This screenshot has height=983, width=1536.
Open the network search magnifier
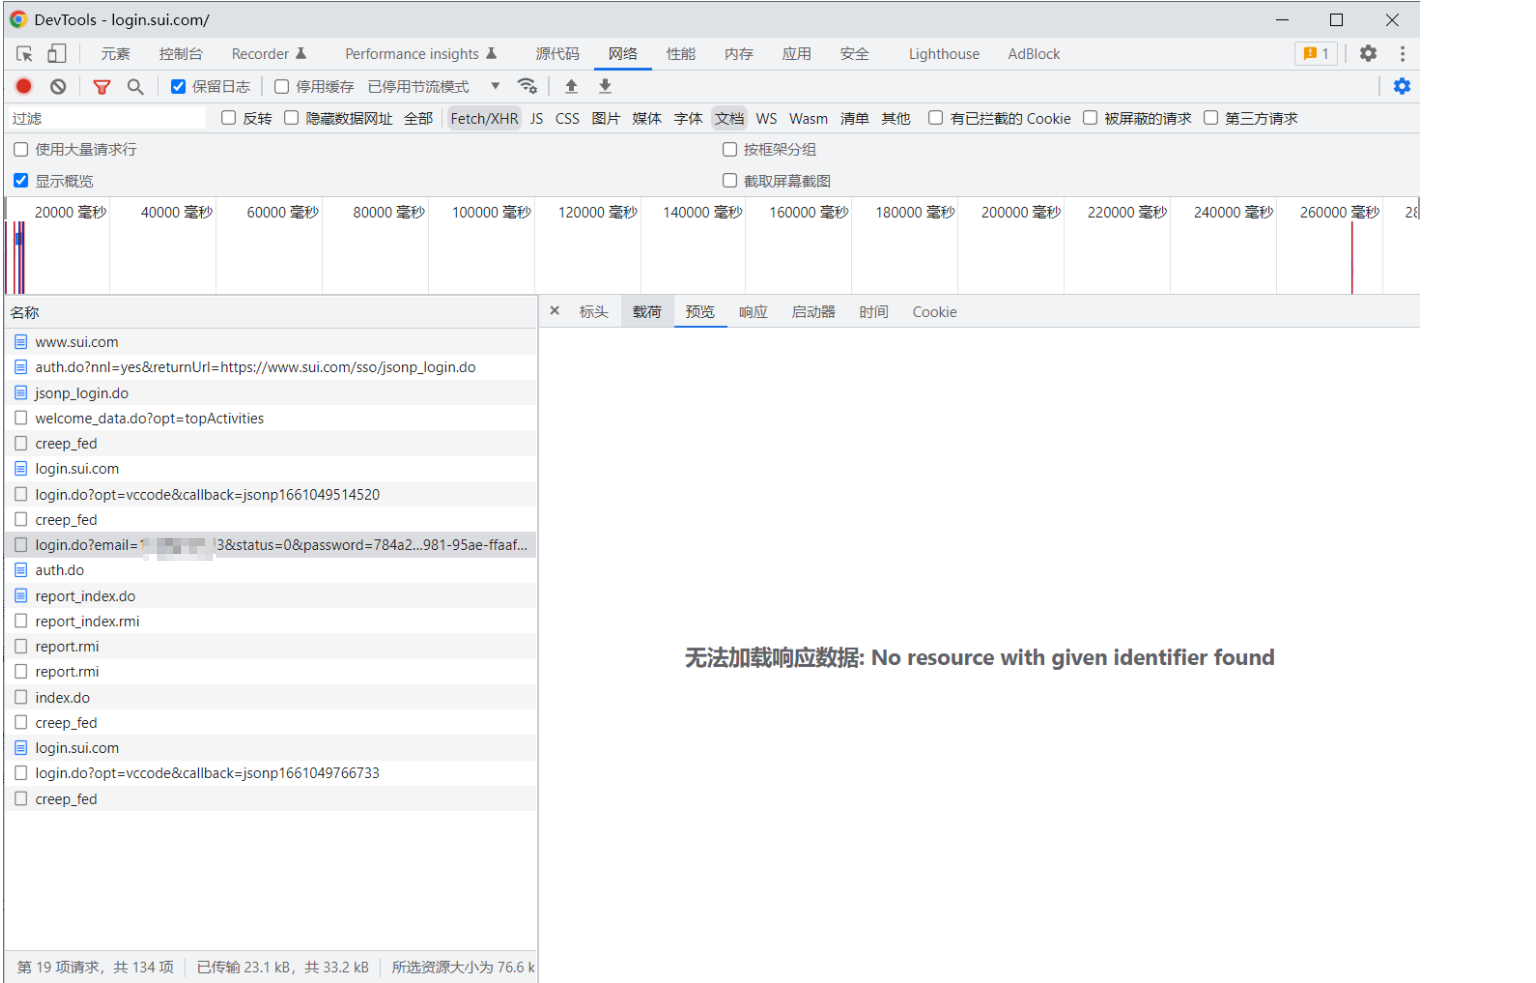coord(135,87)
